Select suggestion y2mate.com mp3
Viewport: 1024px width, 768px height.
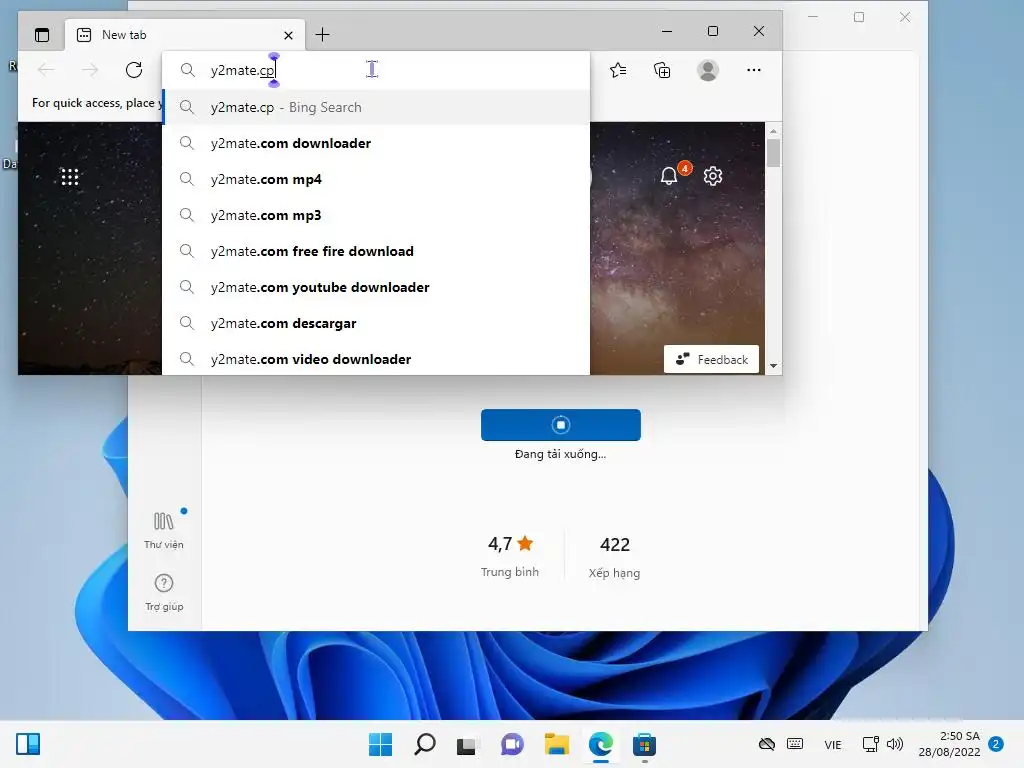pos(376,215)
